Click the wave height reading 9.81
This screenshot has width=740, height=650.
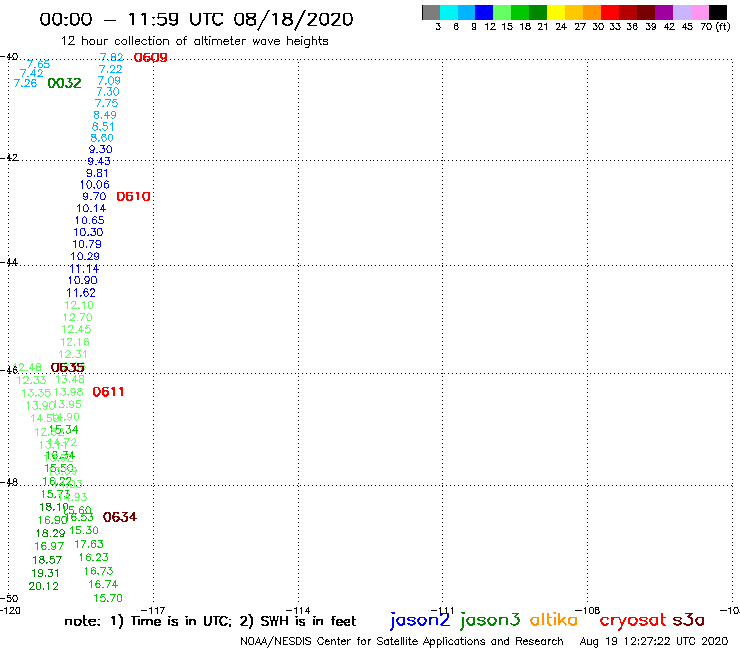[x=97, y=173]
